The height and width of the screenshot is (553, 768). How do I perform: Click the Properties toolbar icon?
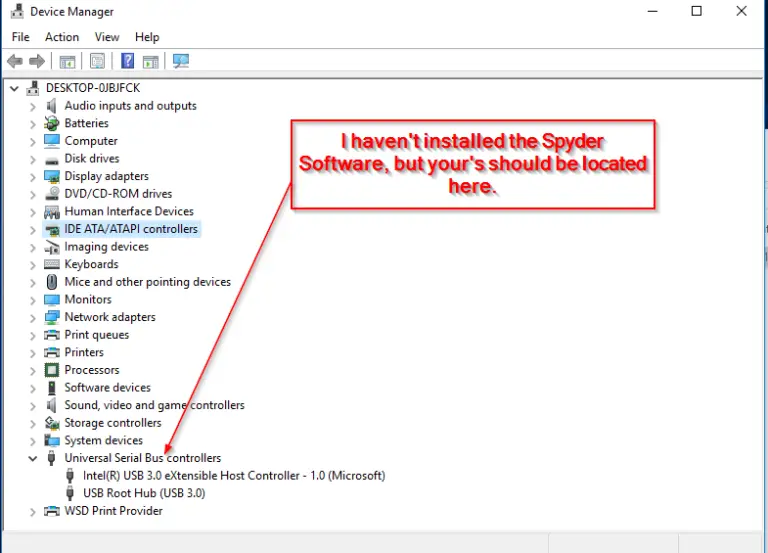click(x=97, y=61)
